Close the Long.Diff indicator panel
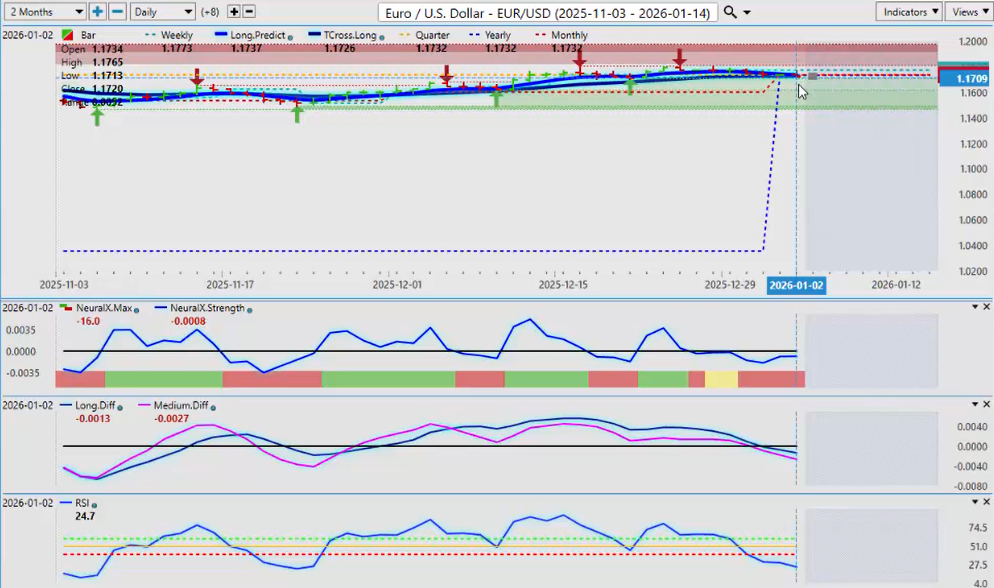 [x=987, y=404]
